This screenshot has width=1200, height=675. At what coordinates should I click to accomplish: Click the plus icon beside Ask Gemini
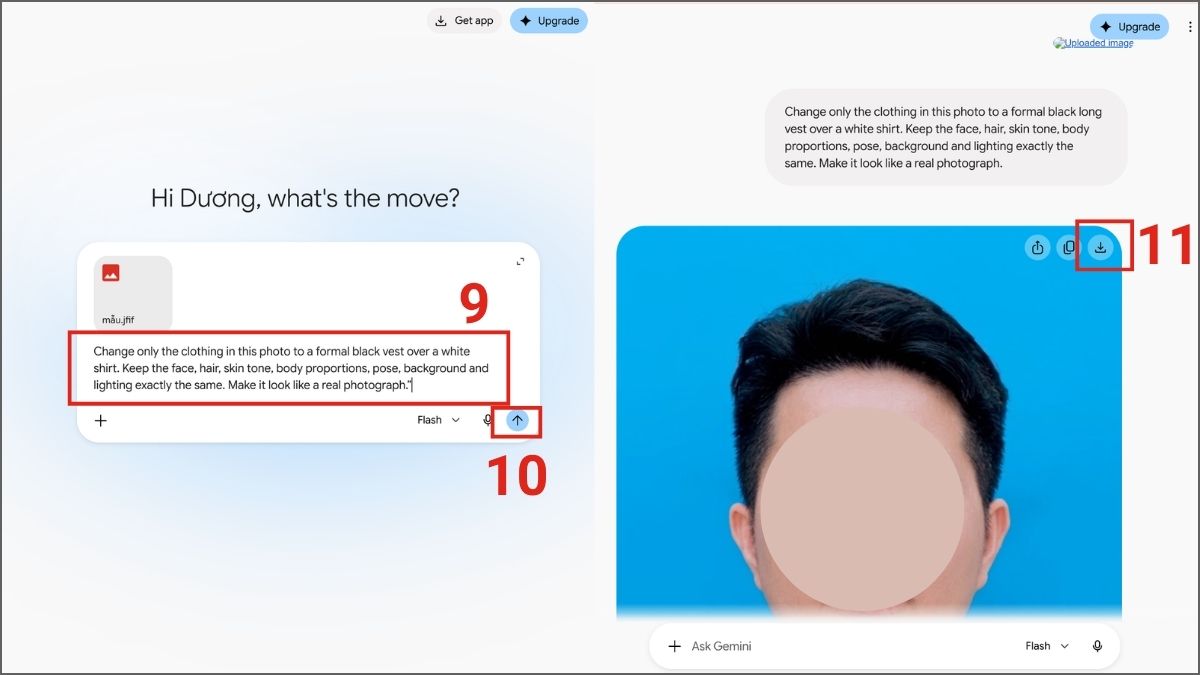click(x=675, y=646)
